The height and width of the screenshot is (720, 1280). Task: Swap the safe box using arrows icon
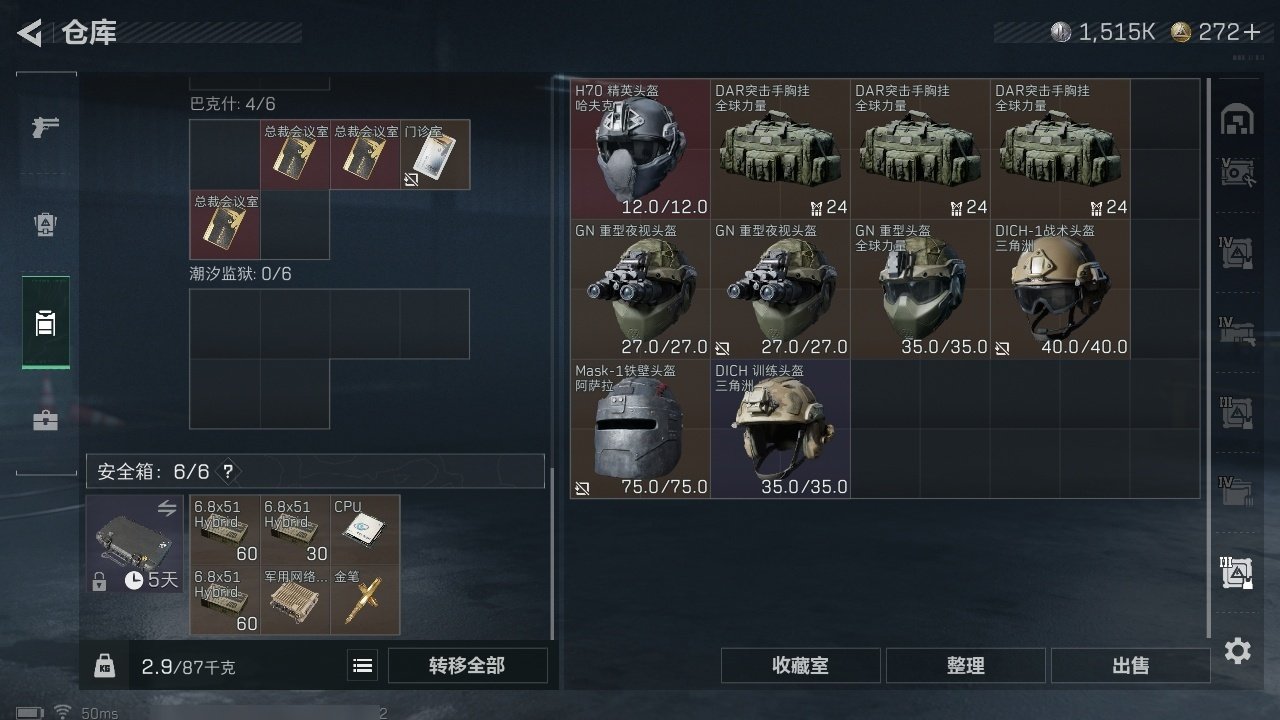click(x=167, y=509)
